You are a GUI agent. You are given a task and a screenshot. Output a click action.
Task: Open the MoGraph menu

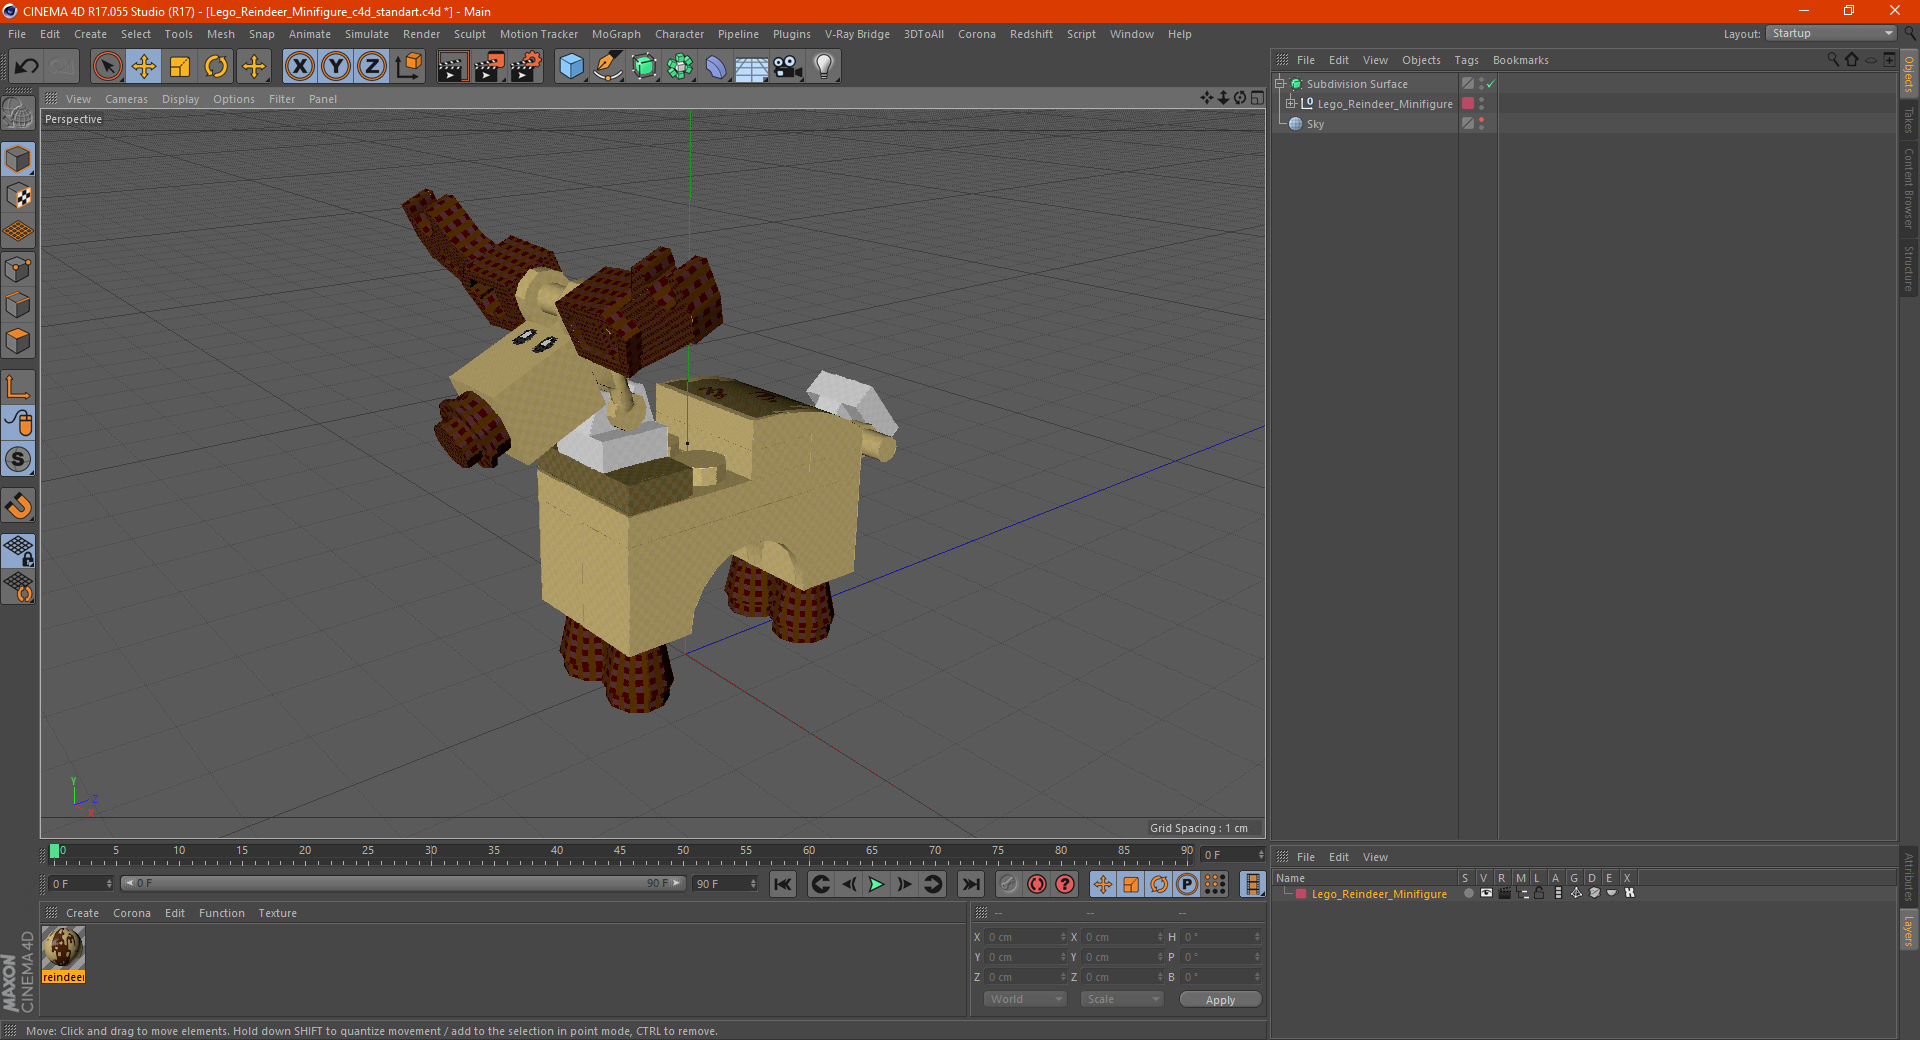pos(616,34)
